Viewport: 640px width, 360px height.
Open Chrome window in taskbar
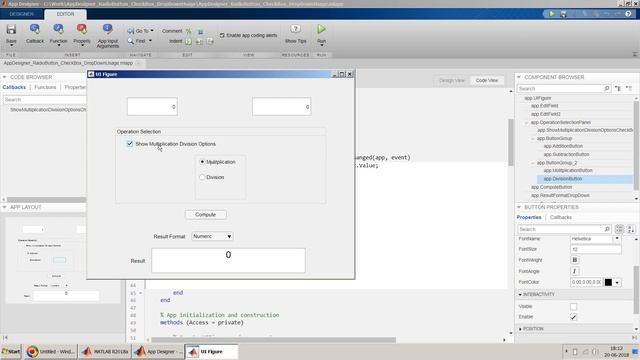51,351
